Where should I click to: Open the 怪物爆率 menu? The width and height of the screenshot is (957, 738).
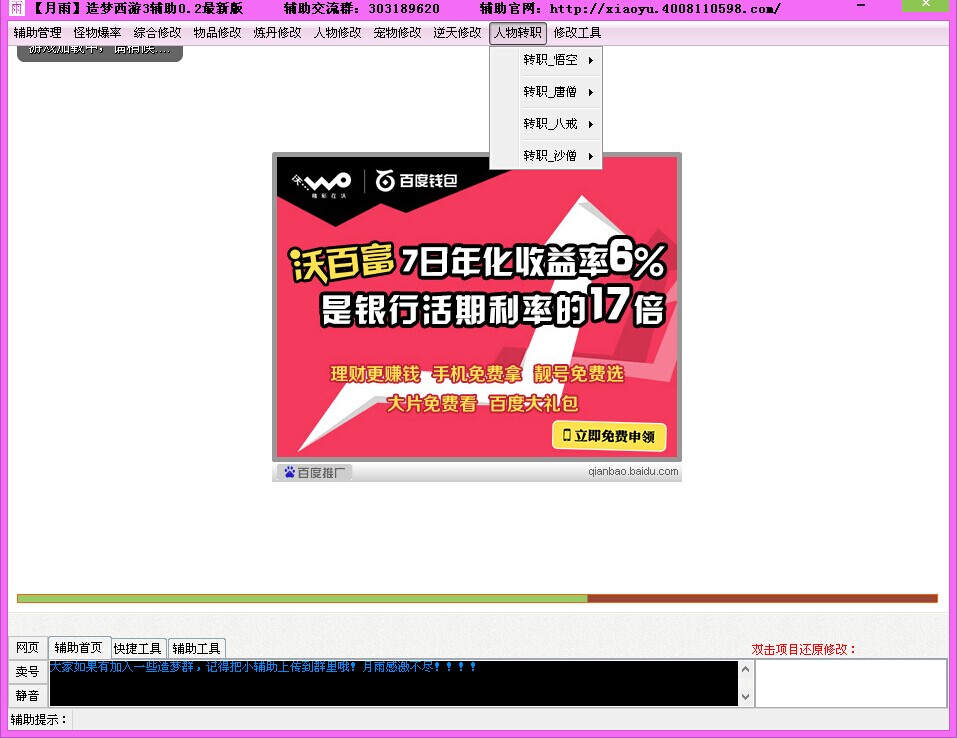tap(97, 33)
